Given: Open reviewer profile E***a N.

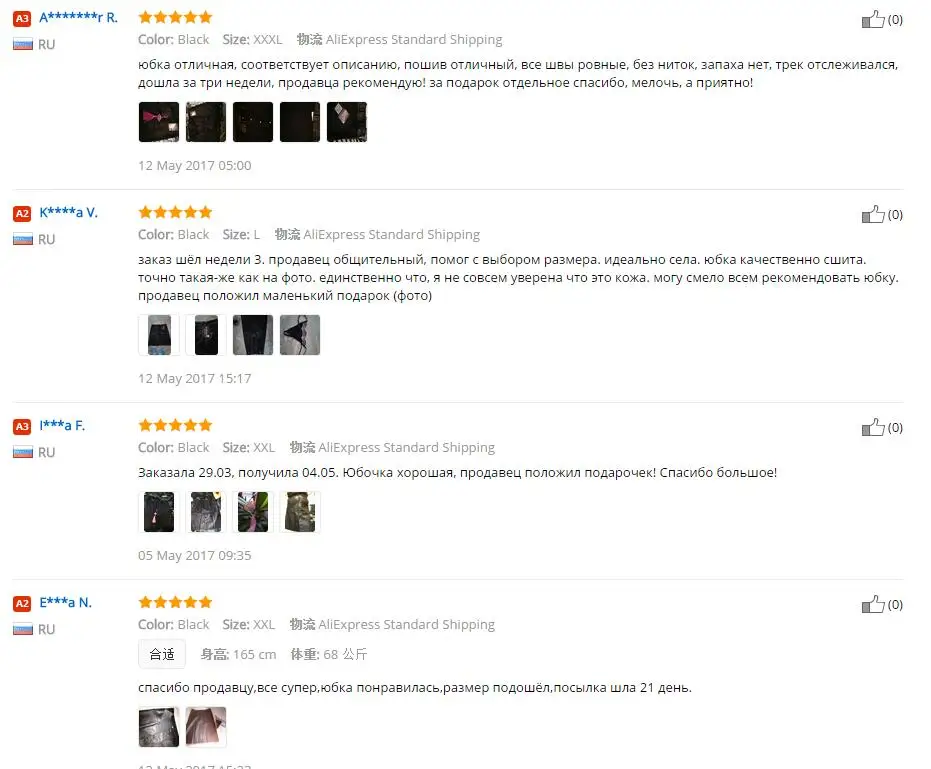Looking at the screenshot, I should (x=65, y=602).
